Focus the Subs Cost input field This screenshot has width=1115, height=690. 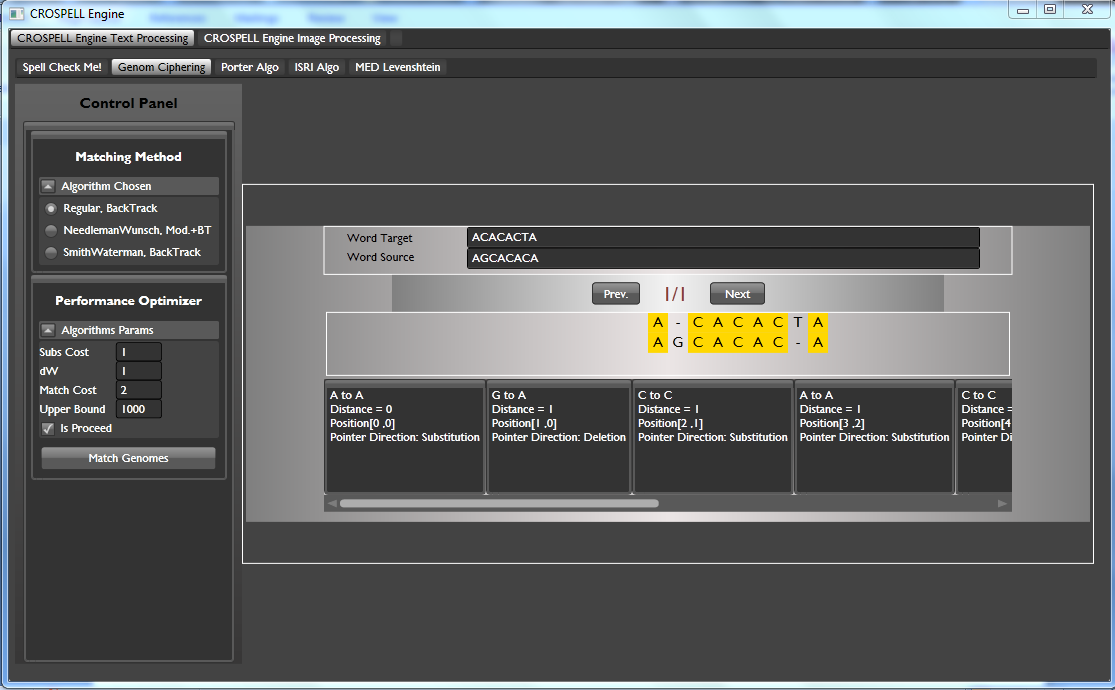point(138,352)
